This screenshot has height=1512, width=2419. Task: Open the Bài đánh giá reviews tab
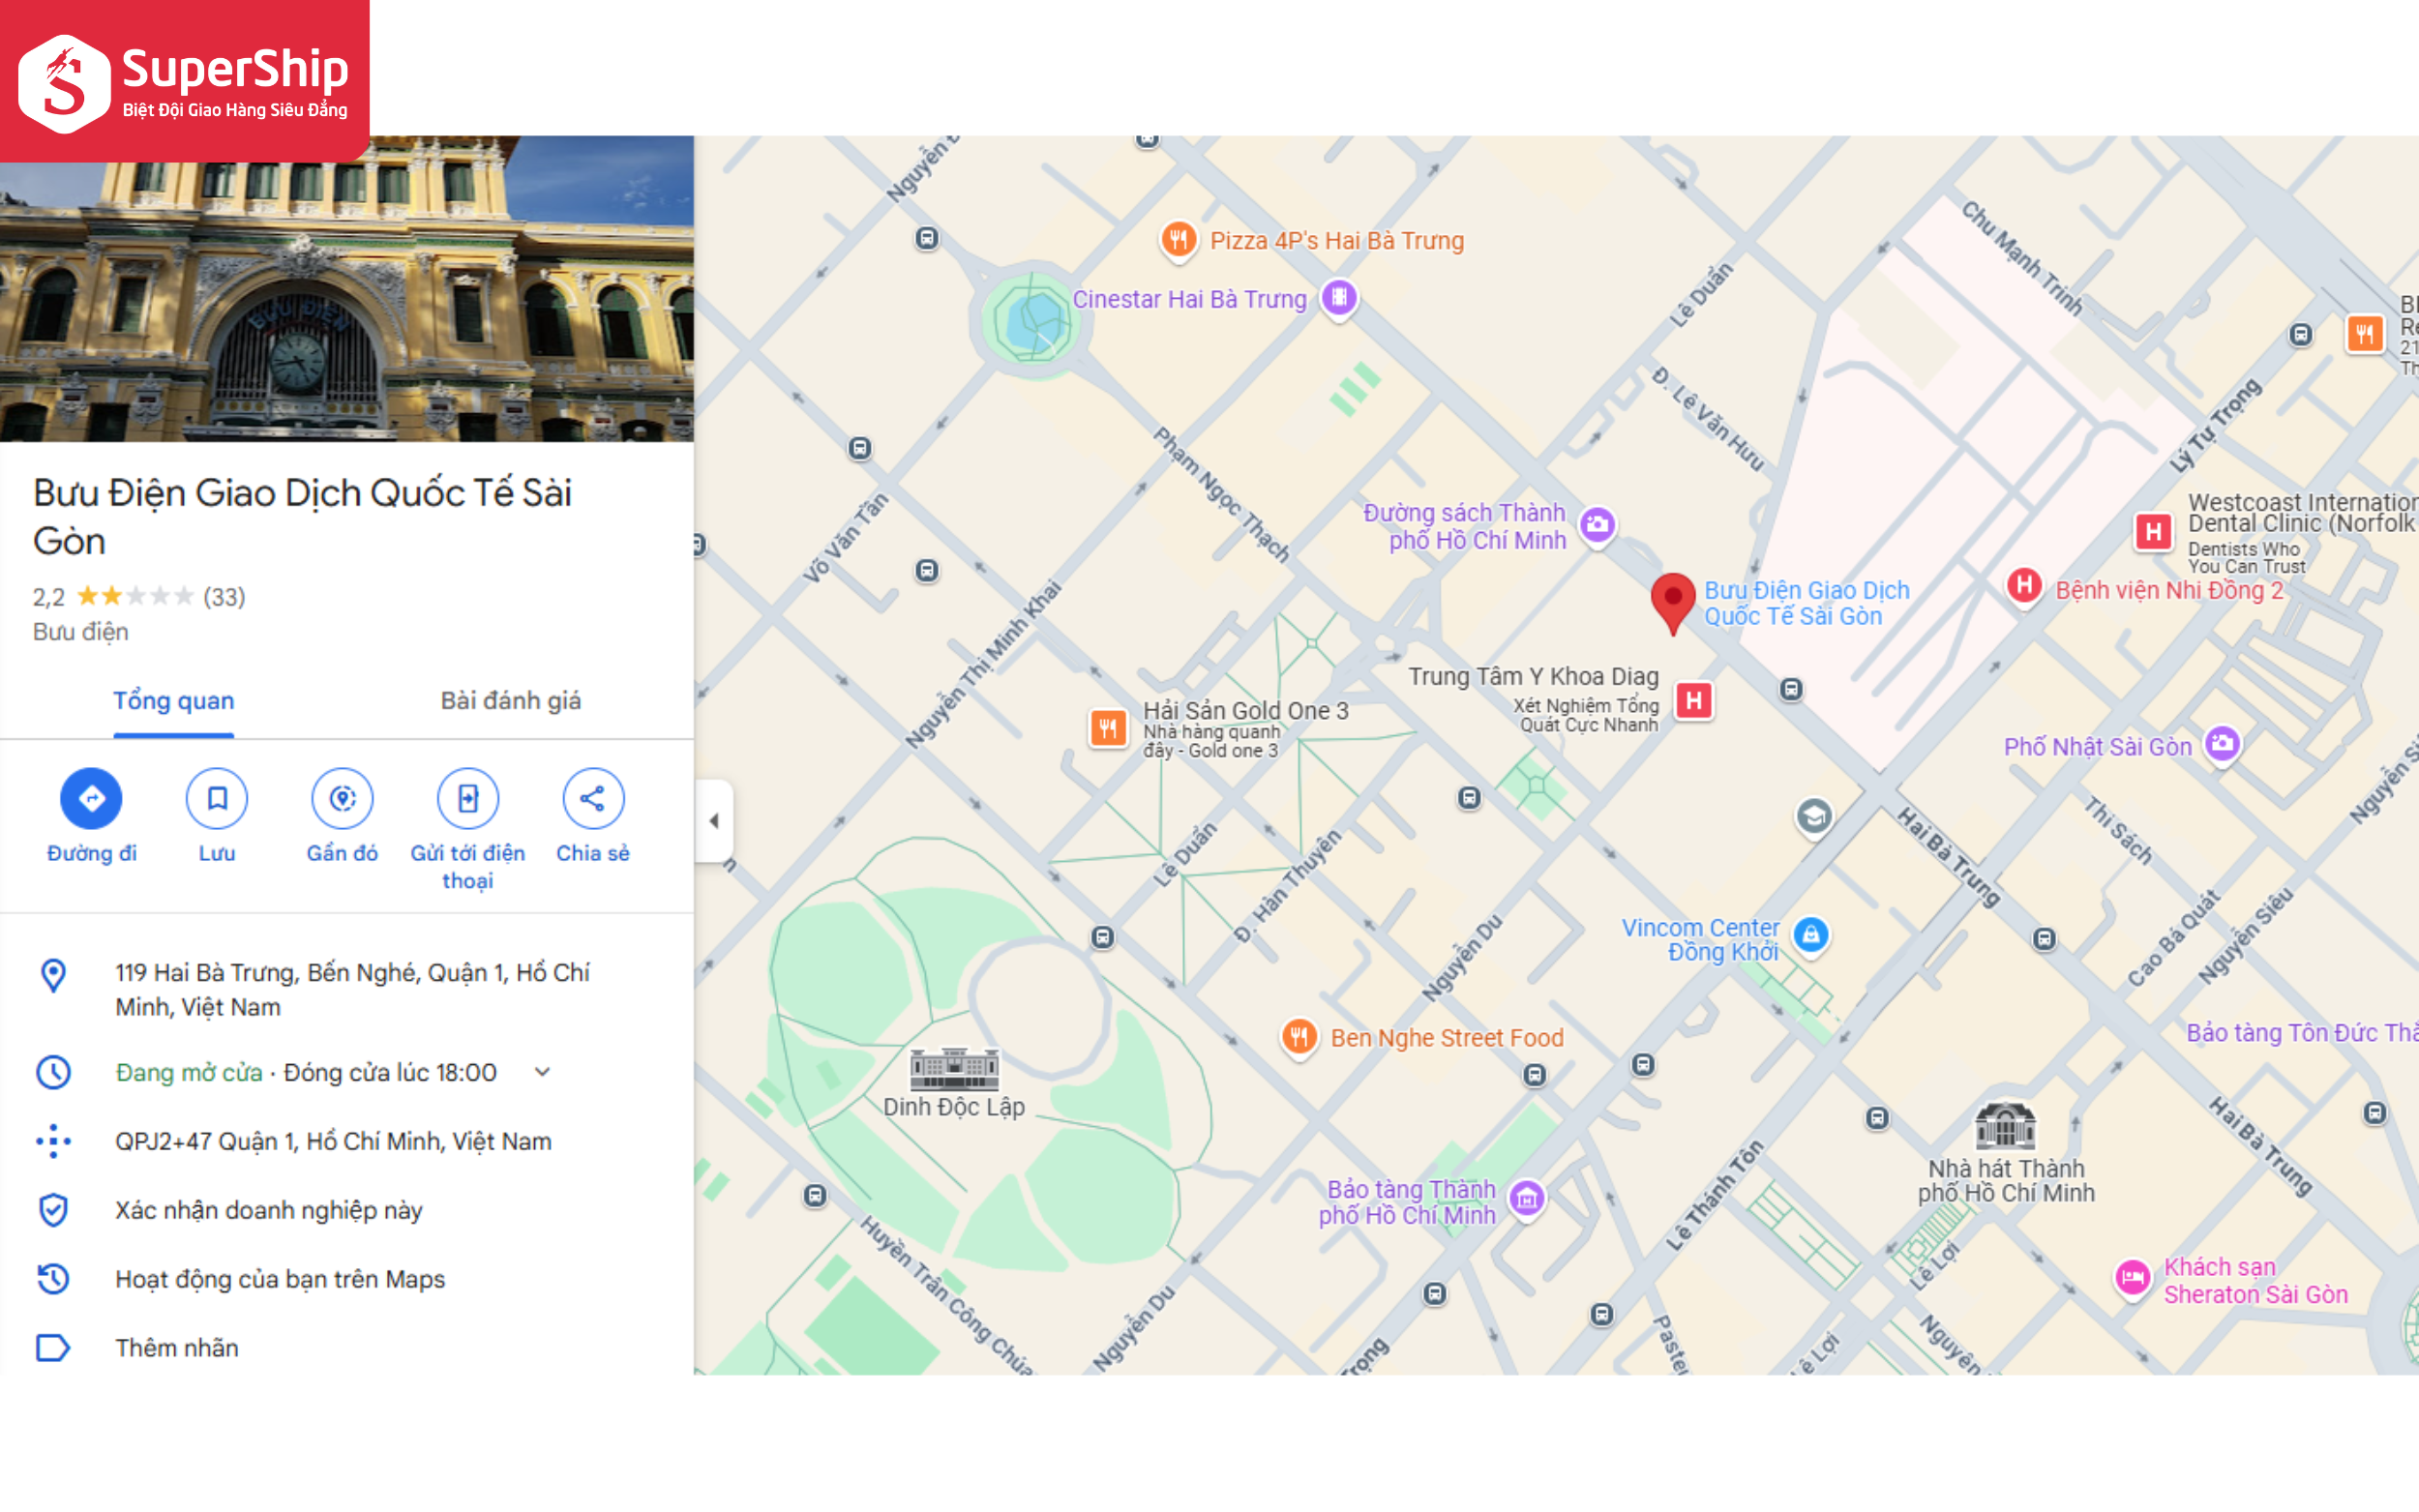(510, 700)
